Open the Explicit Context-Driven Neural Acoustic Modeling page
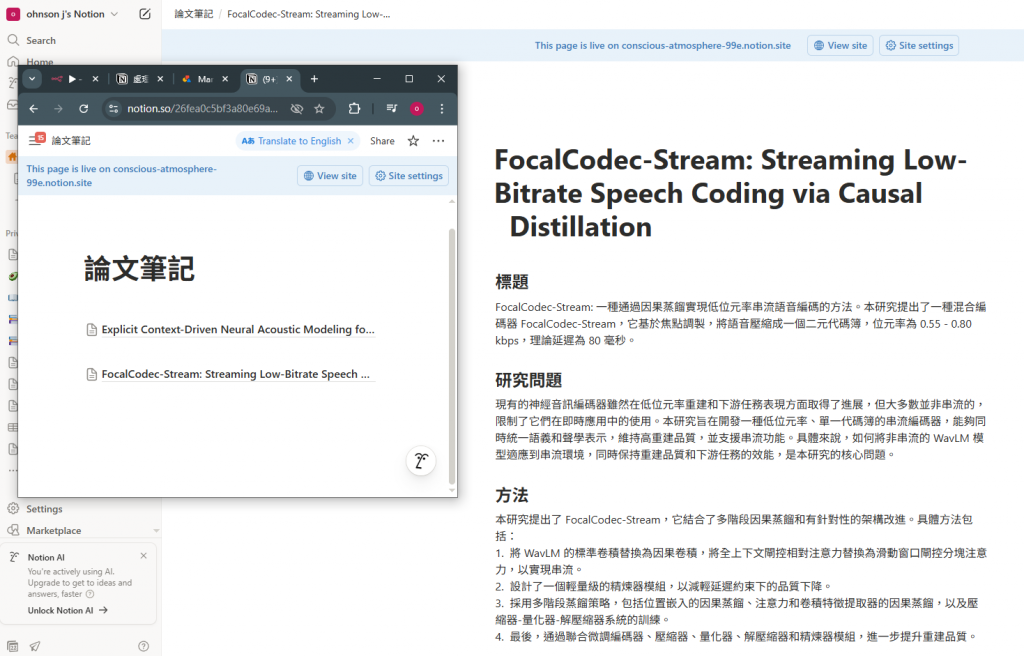Screen dimensions: 1024x656 (231, 329)
